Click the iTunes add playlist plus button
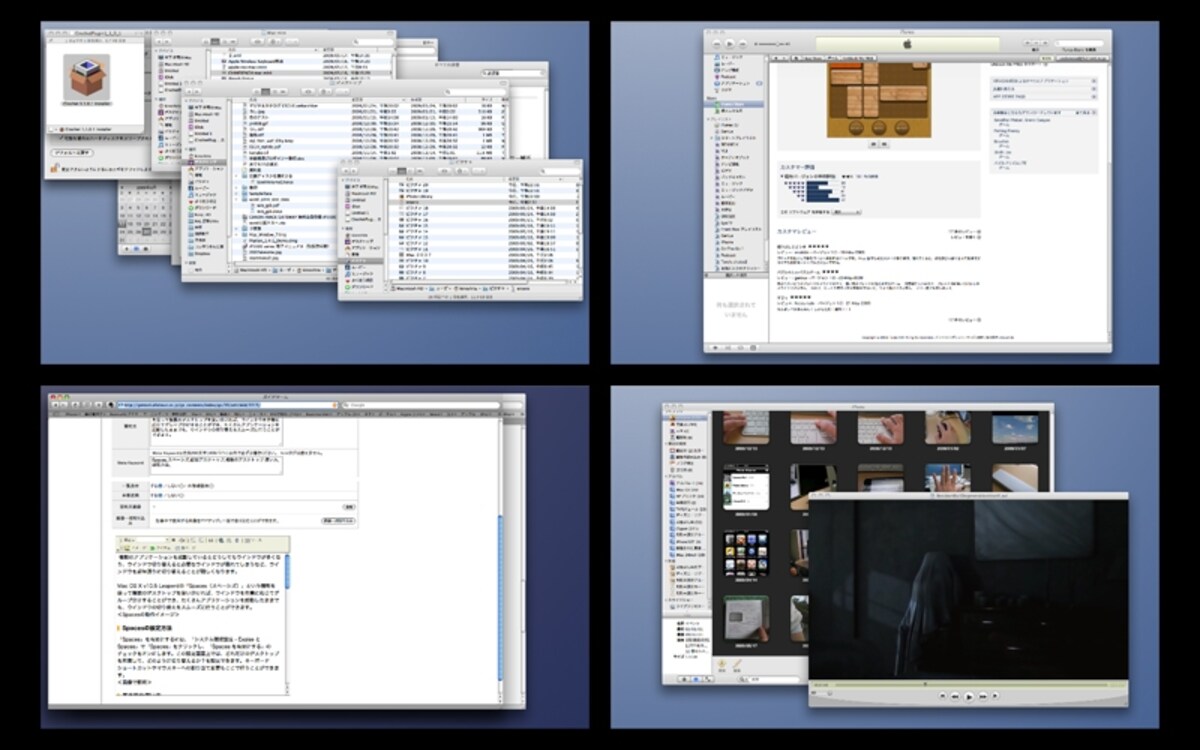1200x750 pixels. click(715, 347)
